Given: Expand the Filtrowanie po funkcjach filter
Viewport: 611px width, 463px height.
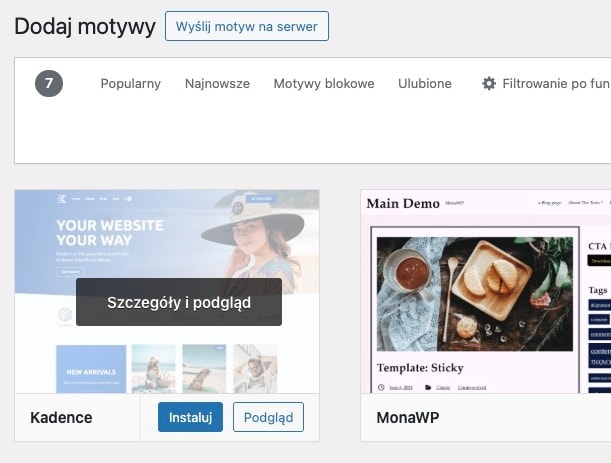Looking at the screenshot, I should coord(546,83).
